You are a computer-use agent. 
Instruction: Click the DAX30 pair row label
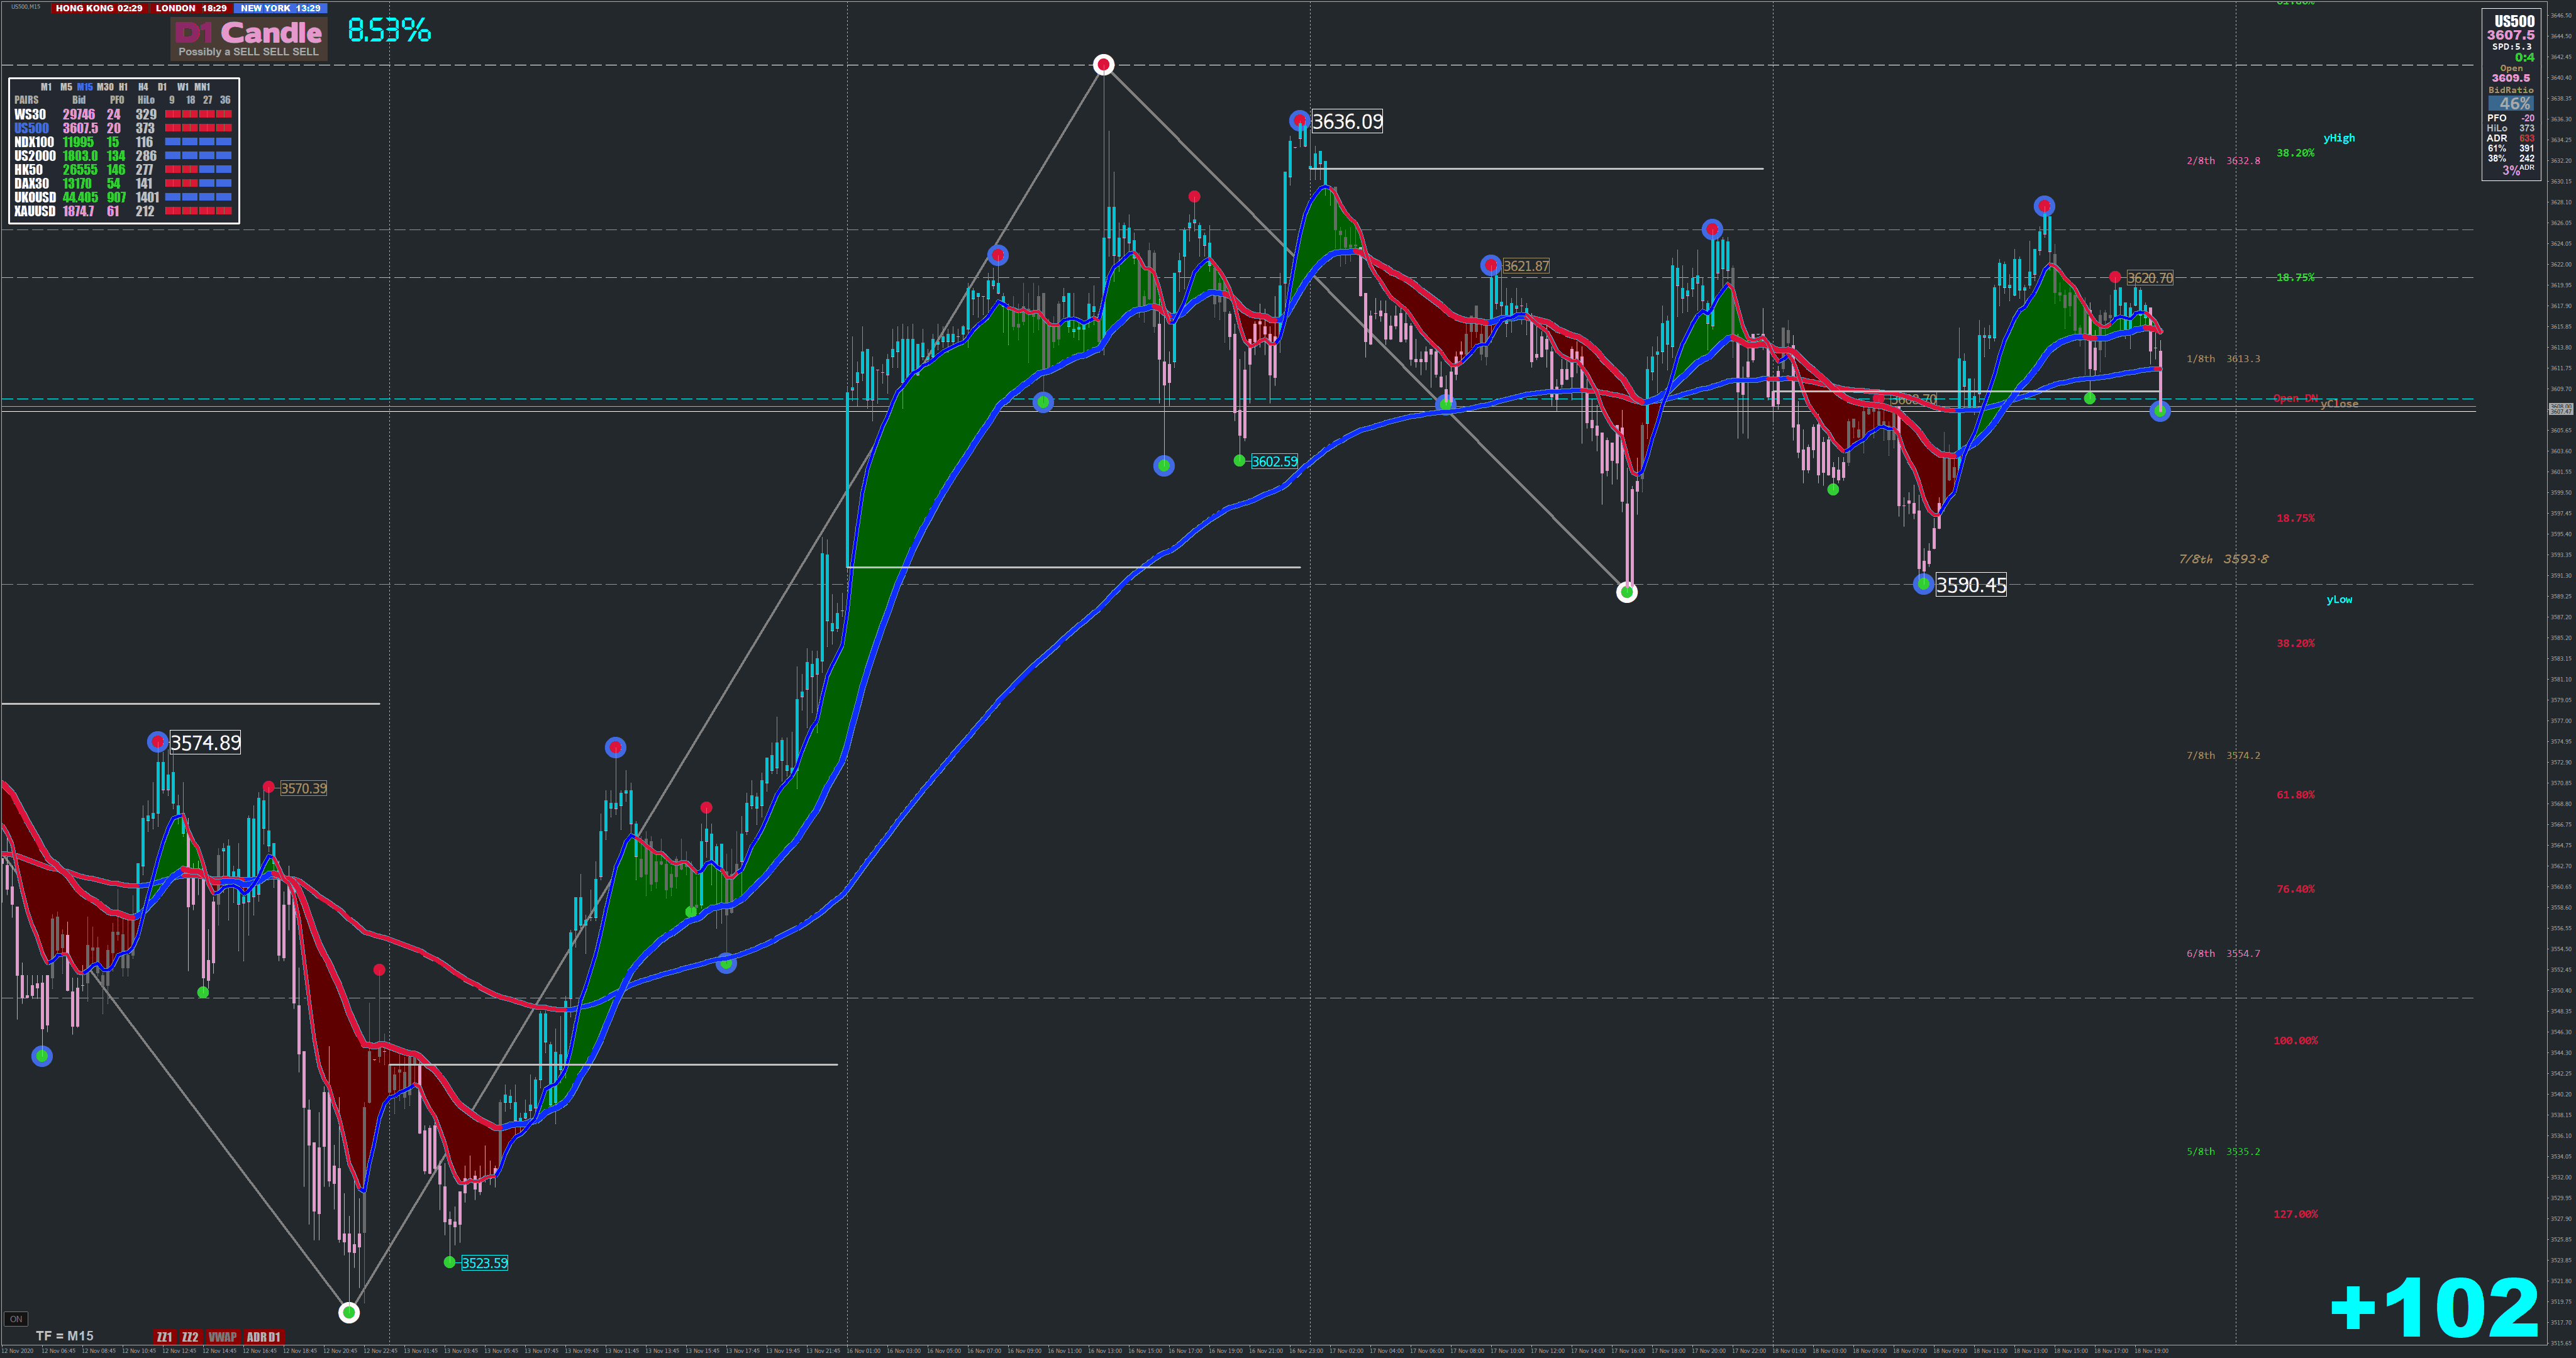click(31, 183)
